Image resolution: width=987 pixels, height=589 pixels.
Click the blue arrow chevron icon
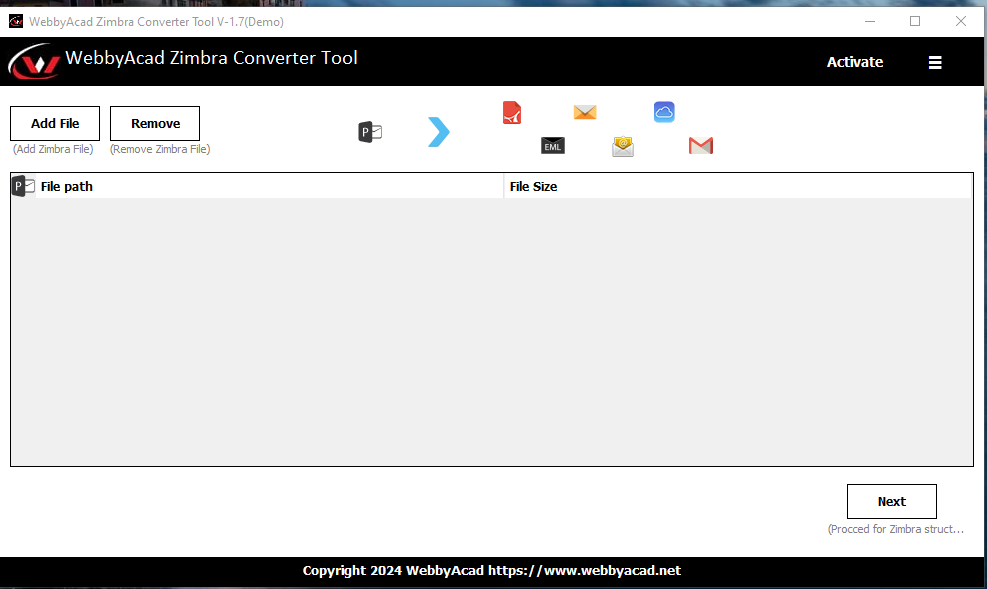pyautogui.click(x=439, y=132)
